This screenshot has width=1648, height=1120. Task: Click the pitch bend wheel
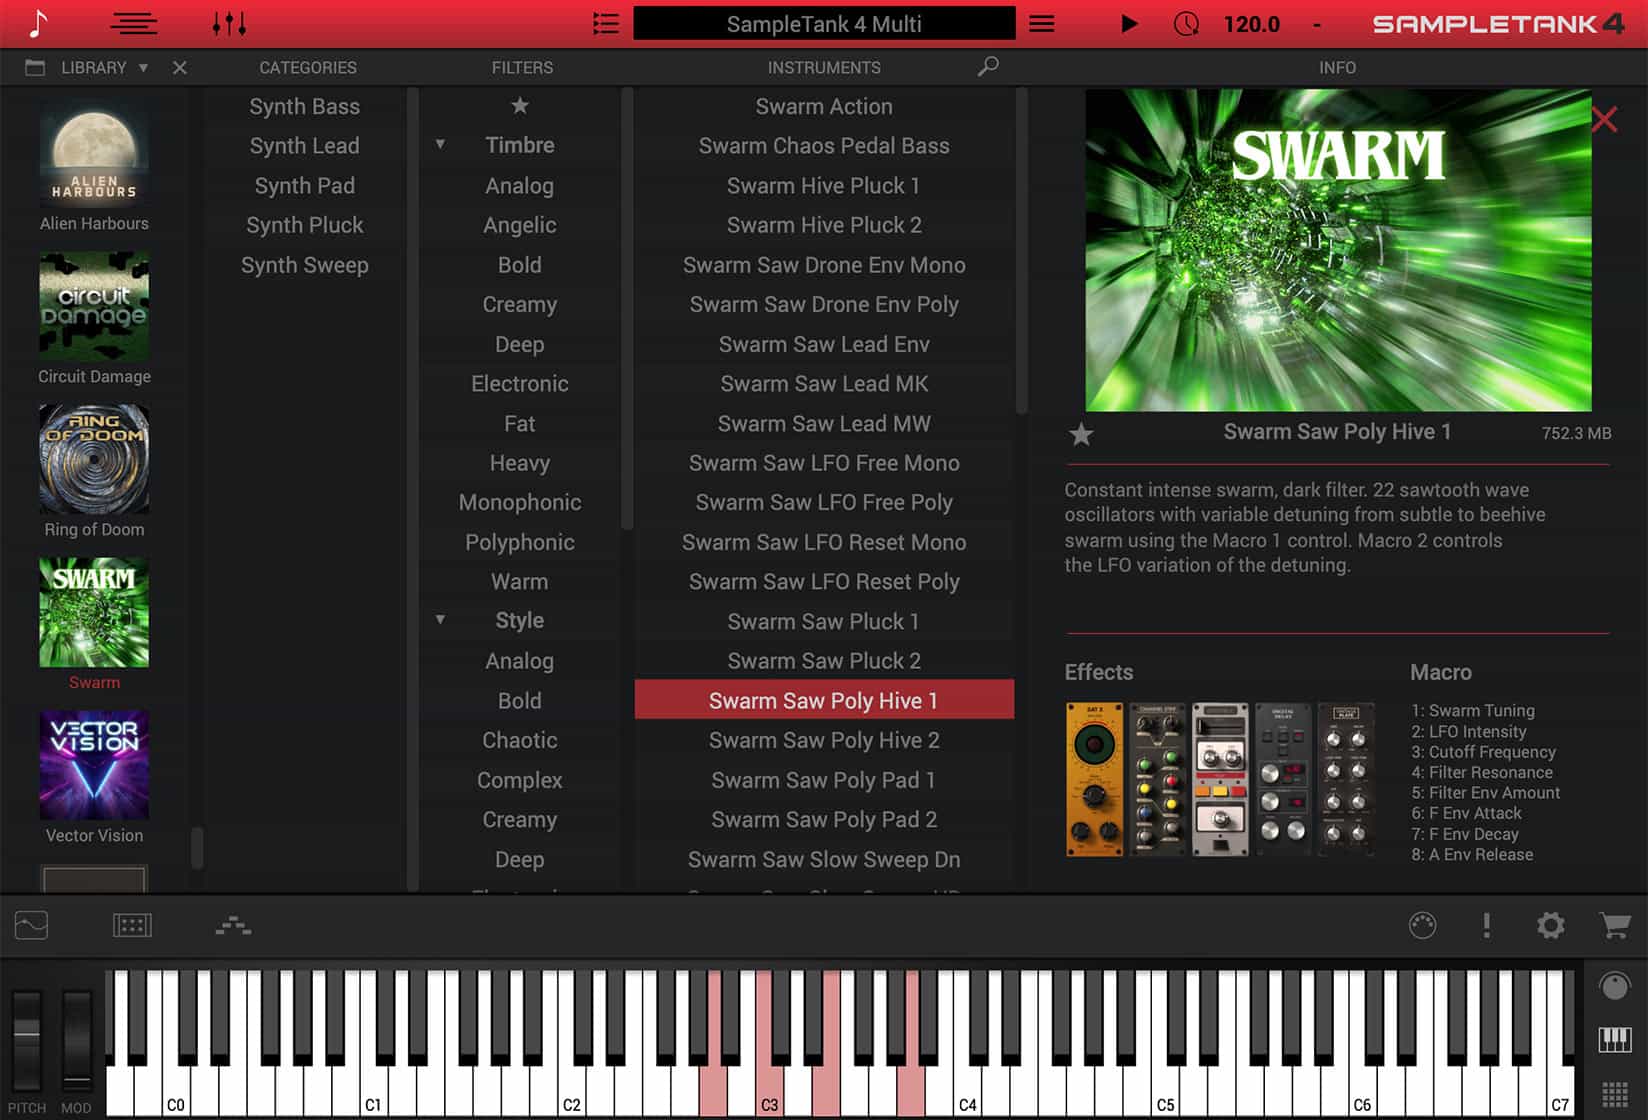click(27, 1039)
